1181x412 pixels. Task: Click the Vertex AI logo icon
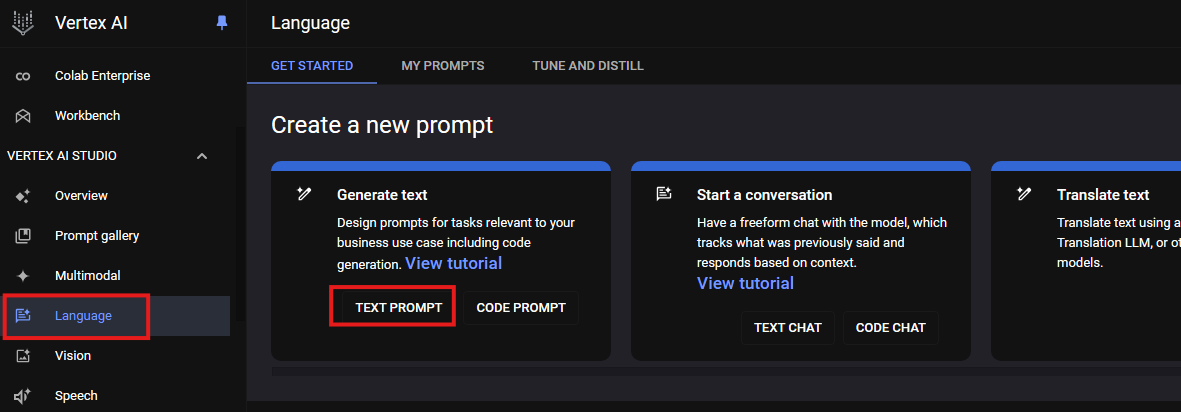pyautogui.click(x=23, y=23)
